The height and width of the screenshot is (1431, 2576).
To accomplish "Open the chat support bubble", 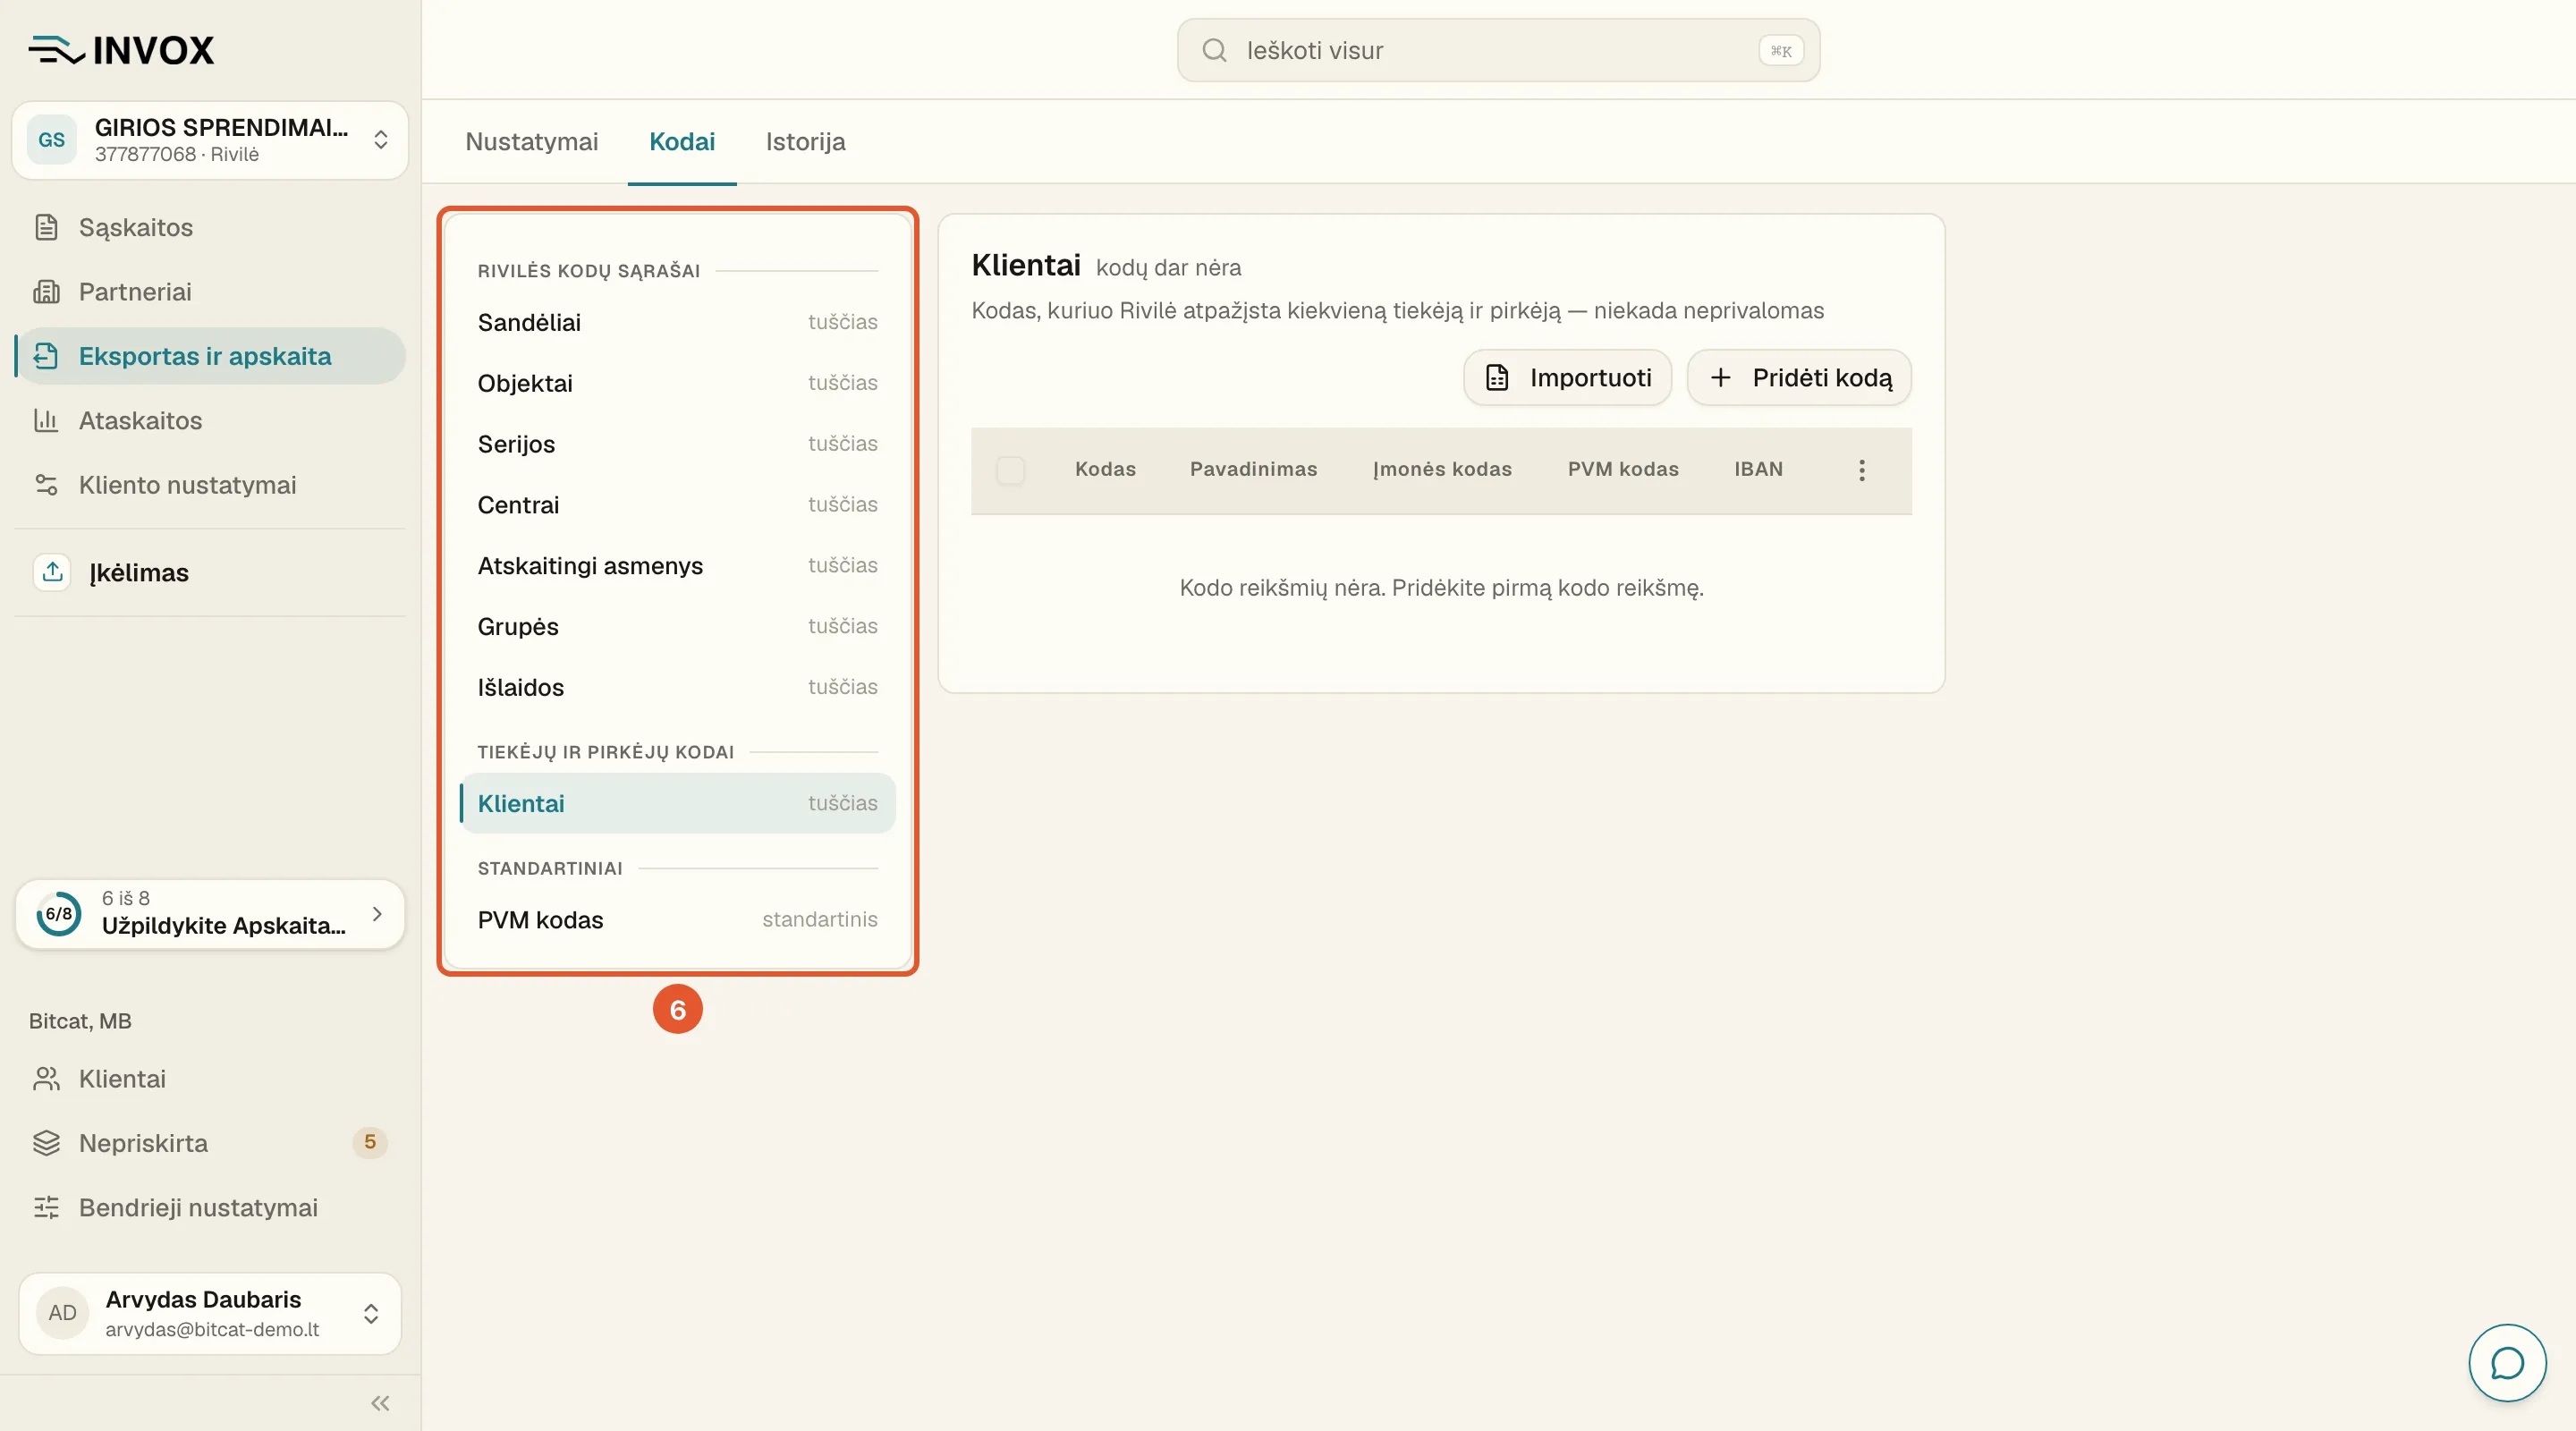I will [2506, 1362].
